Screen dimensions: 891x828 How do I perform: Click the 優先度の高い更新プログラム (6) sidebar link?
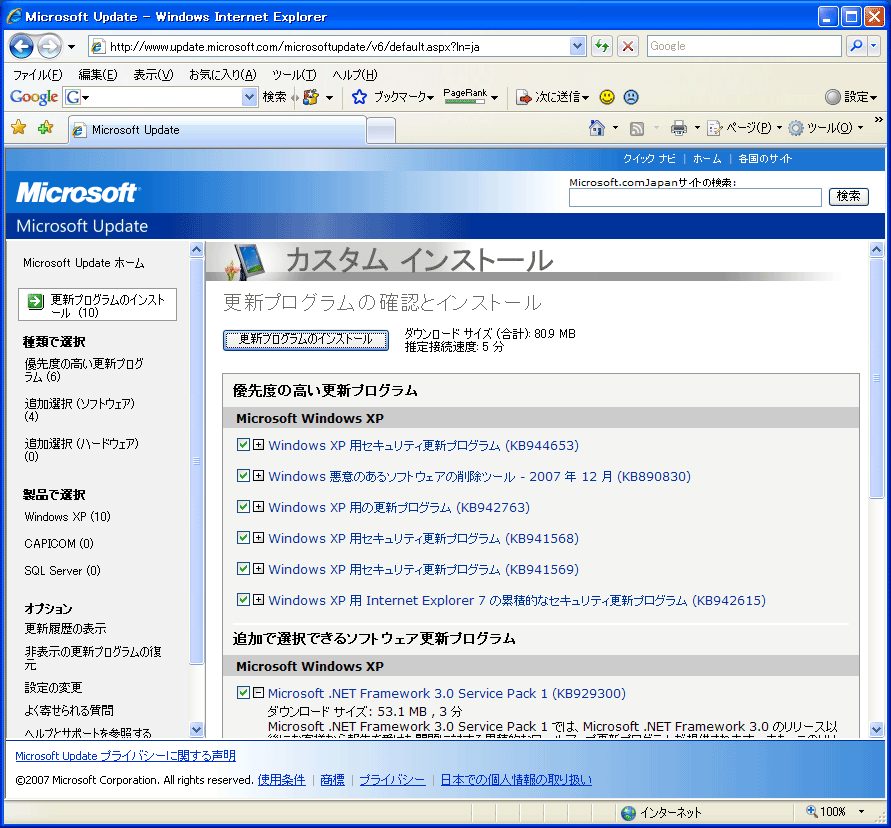[x=84, y=370]
